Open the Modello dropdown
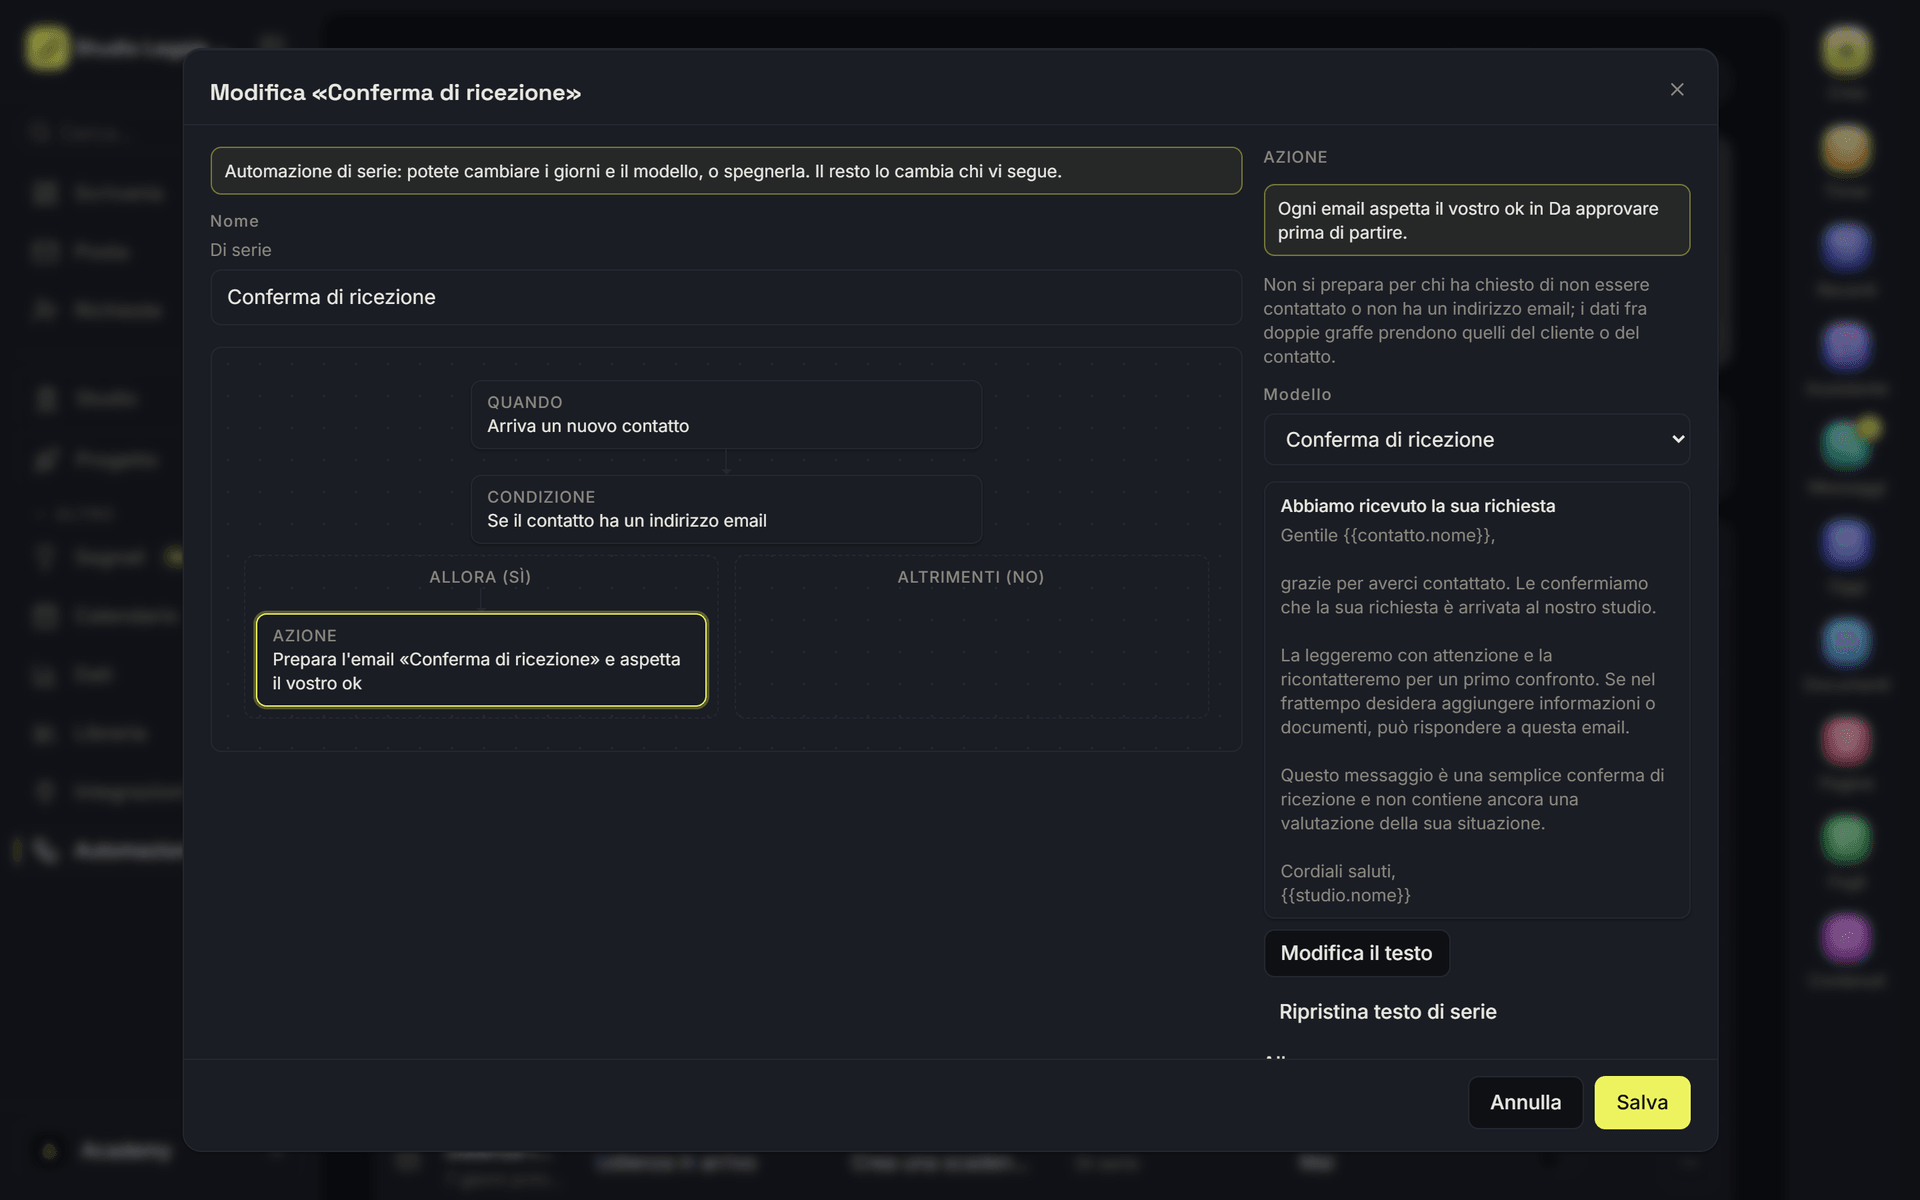Viewport: 1920px width, 1200px height. (1476, 440)
